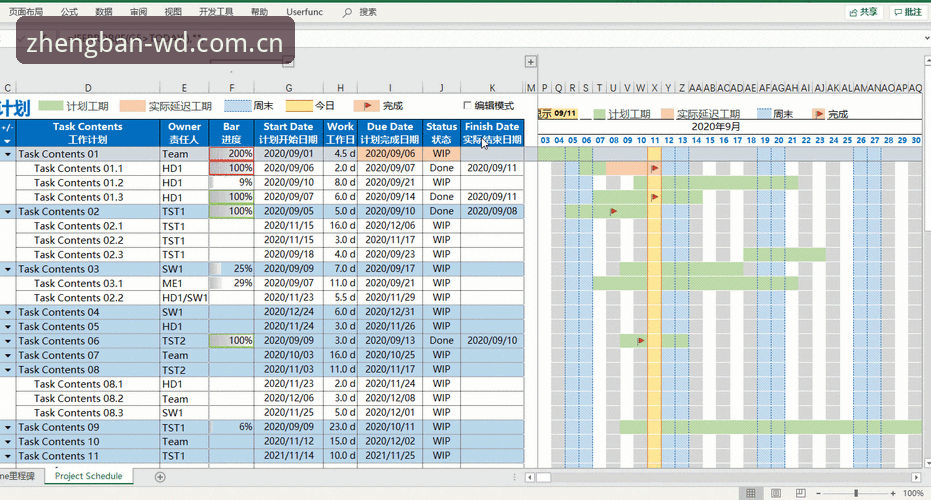Click the zoom out minus icon
Image resolution: width=931 pixels, height=500 pixels.
(x=818, y=493)
